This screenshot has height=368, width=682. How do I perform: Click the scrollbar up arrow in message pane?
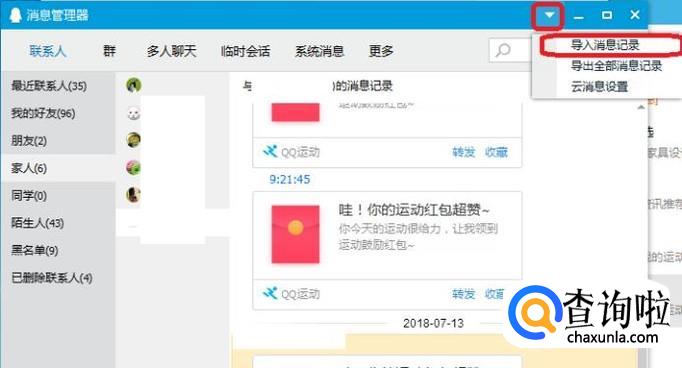coord(641,107)
